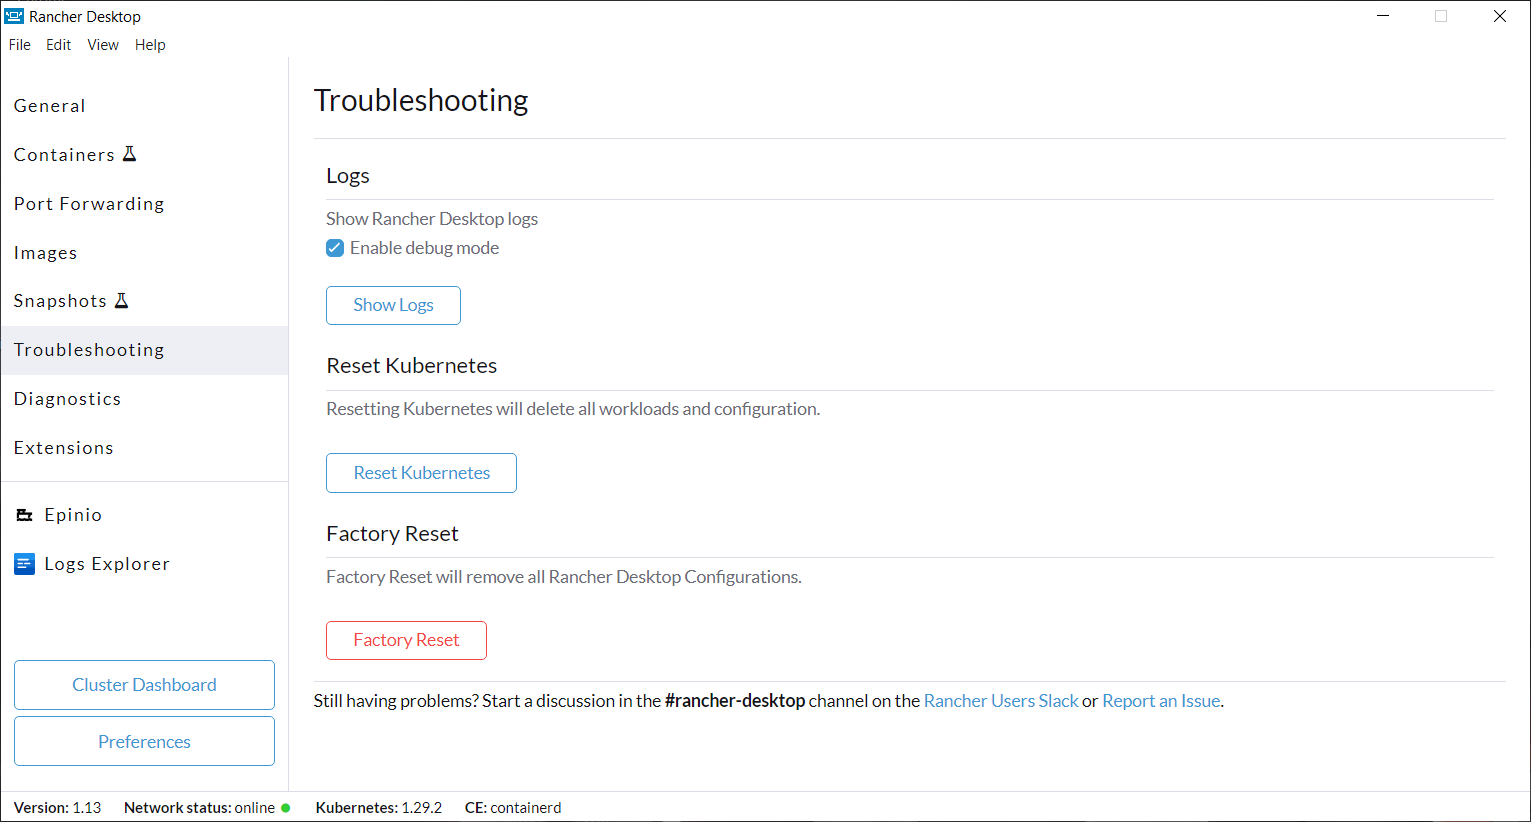1531x822 pixels.
Task: Click the Enable debug mode label
Action: point(424,248)
